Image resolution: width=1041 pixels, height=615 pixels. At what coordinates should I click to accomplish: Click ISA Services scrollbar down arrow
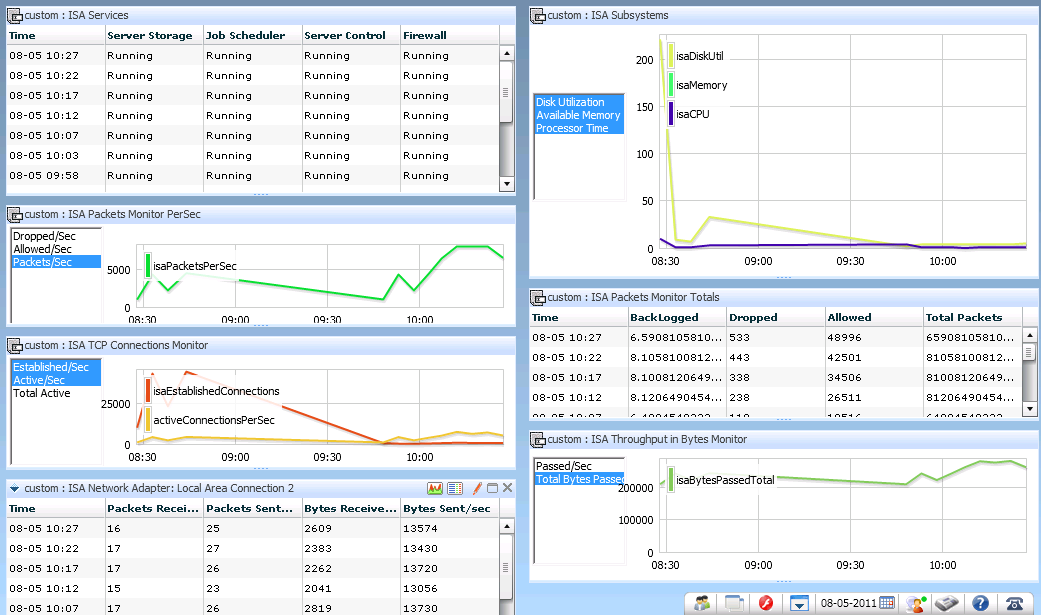[507, 184]
